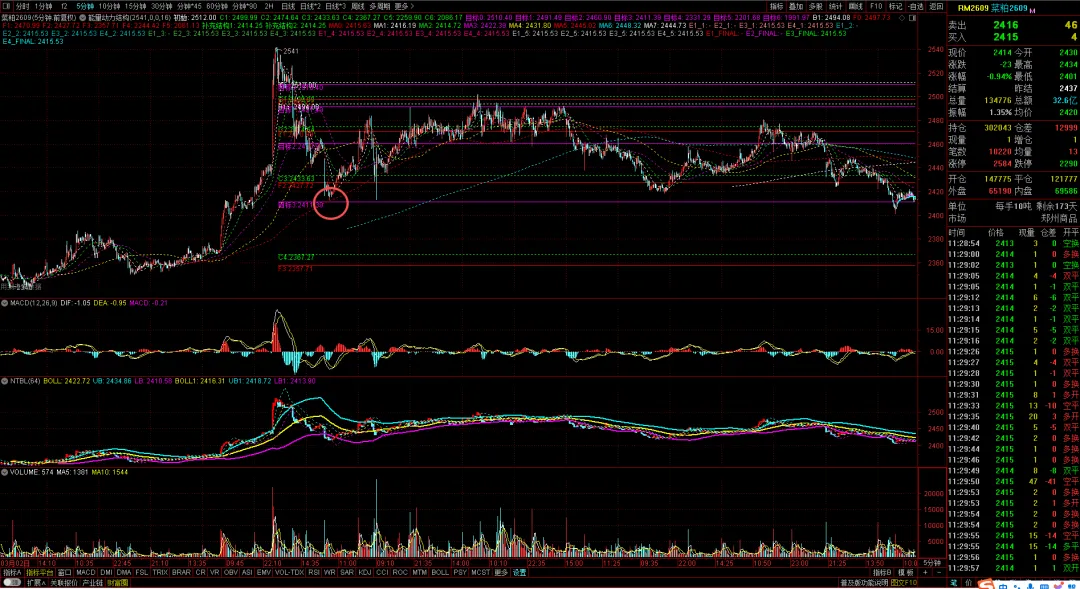This screenshot has width=1080, height=589.
Task: Select 窗口 tab in indicator bar
Action: point(64,572)
